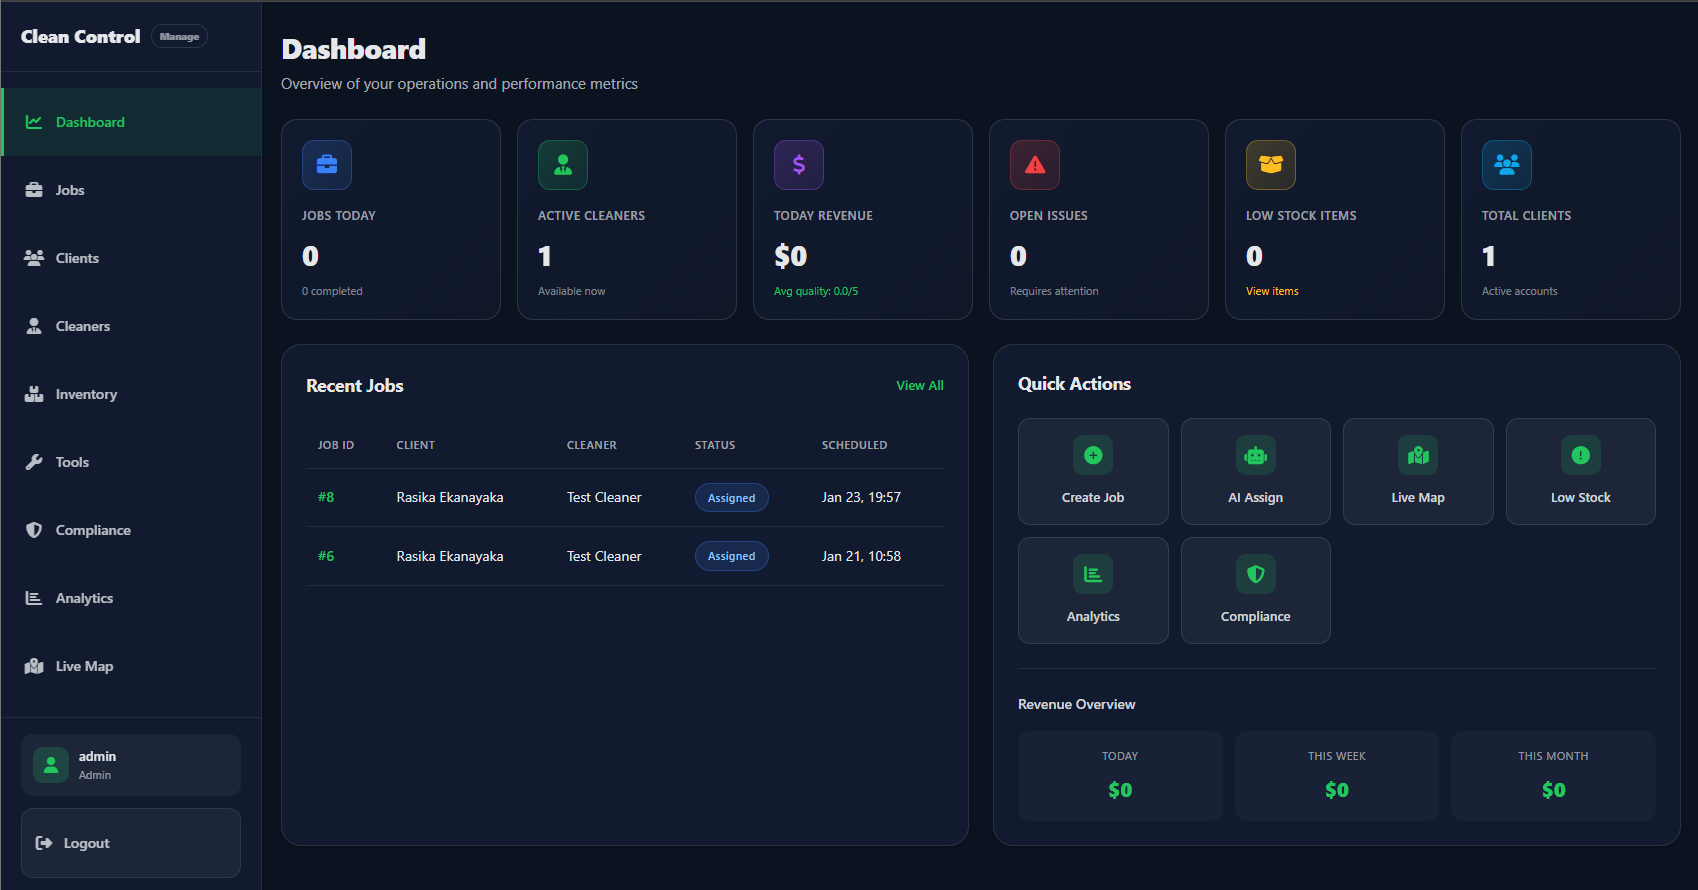Click the Cleaners person icon in sidebar
The image size is (1698, 890).
tap(34, 326)
